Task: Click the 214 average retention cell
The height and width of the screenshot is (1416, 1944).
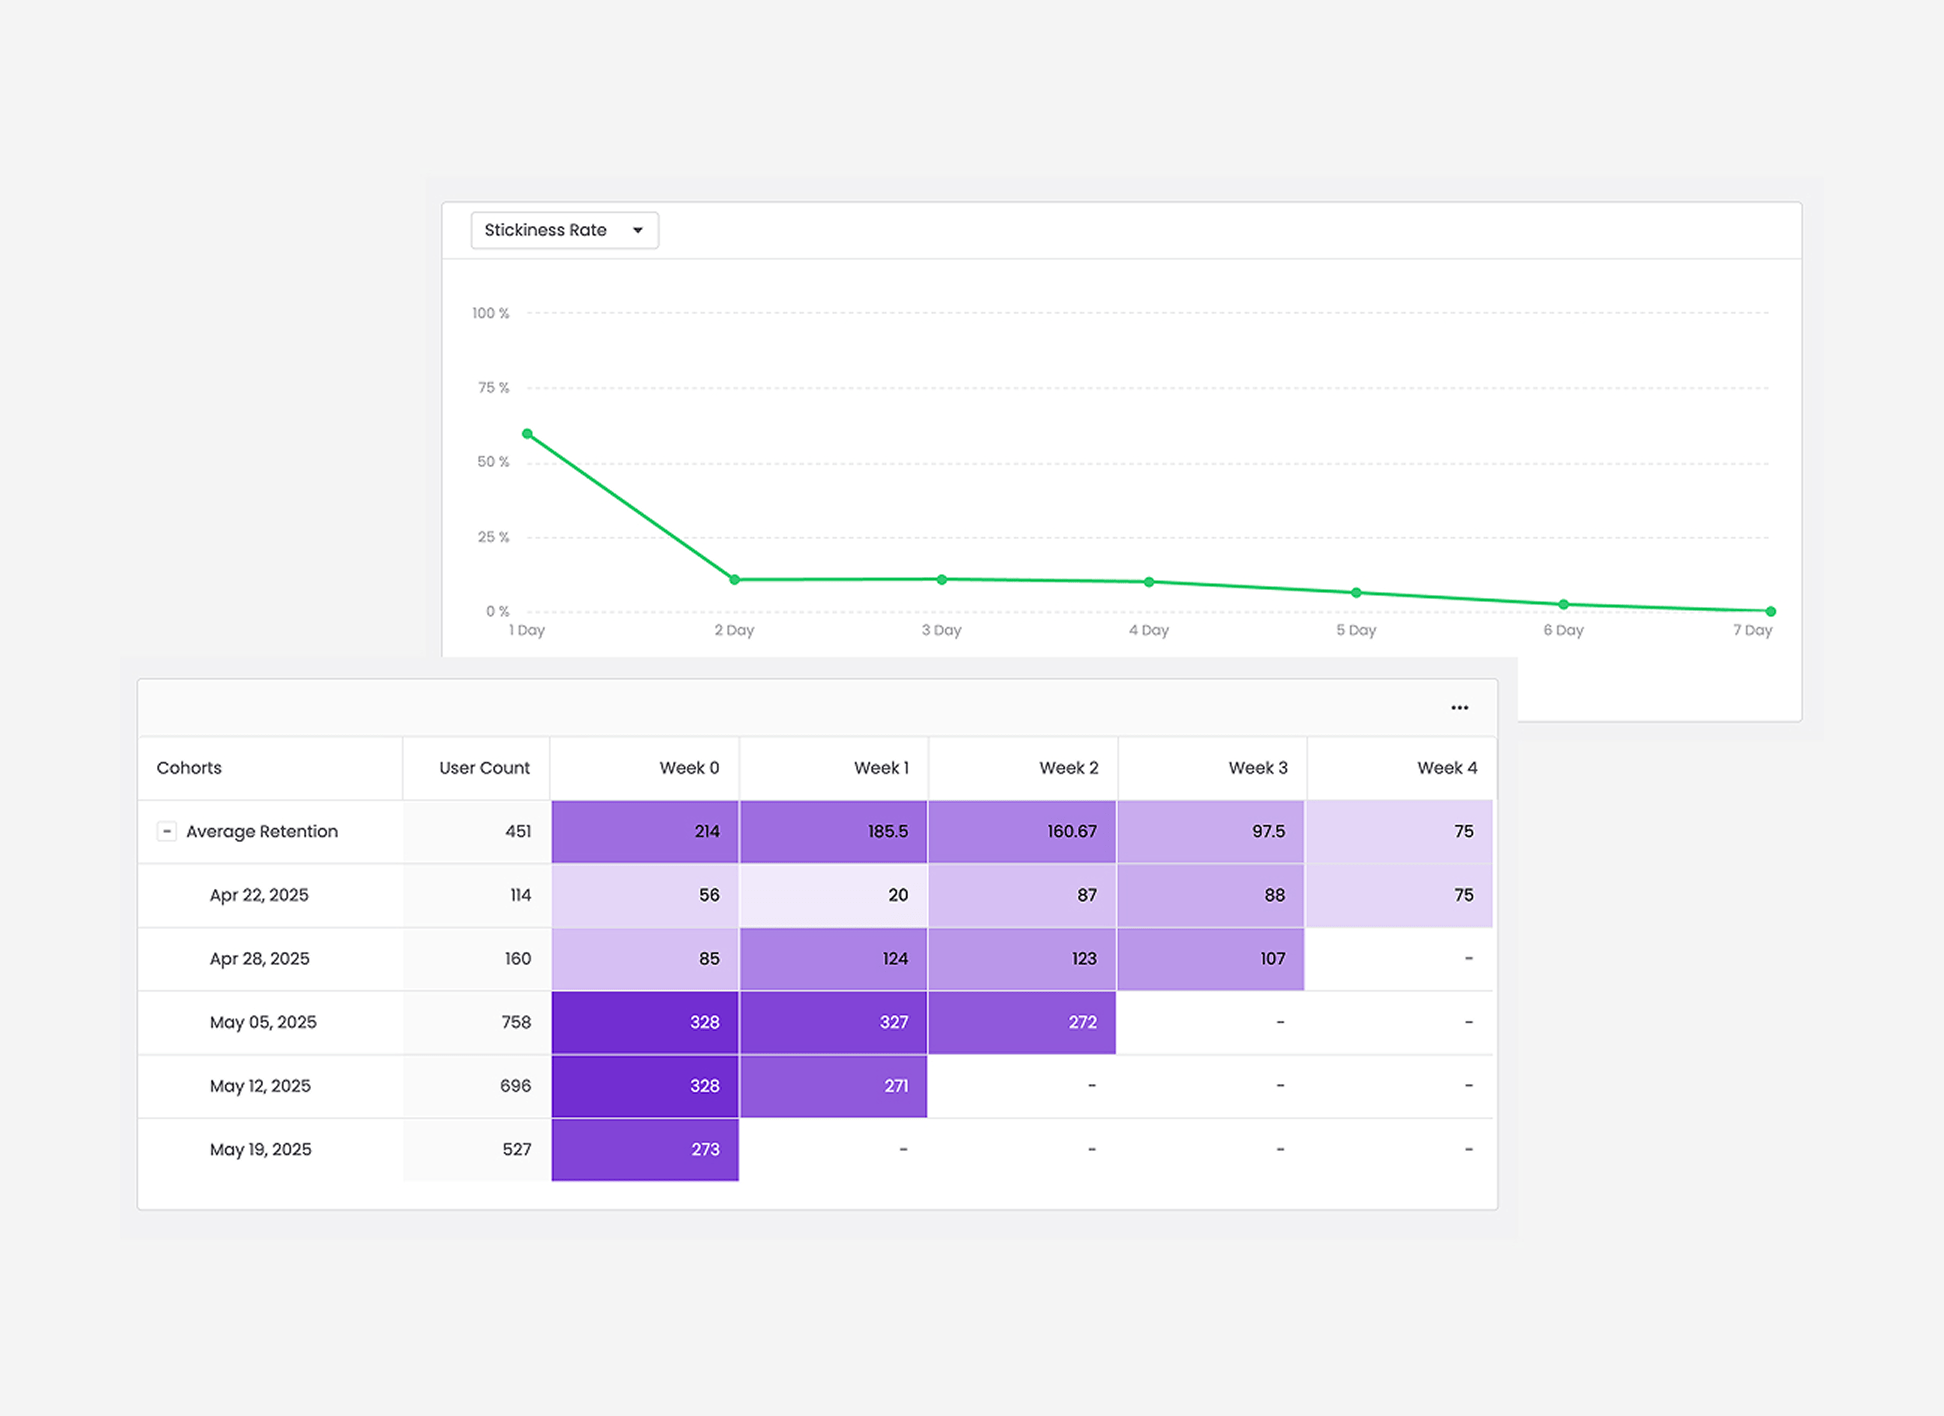Action: [645, 831]
